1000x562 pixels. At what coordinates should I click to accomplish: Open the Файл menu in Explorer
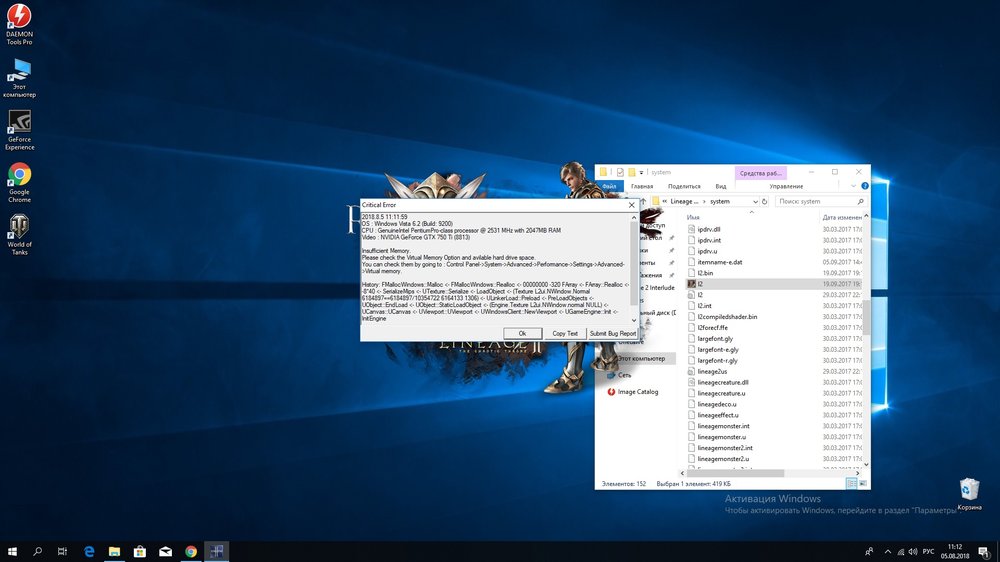(x=607, y=186)
